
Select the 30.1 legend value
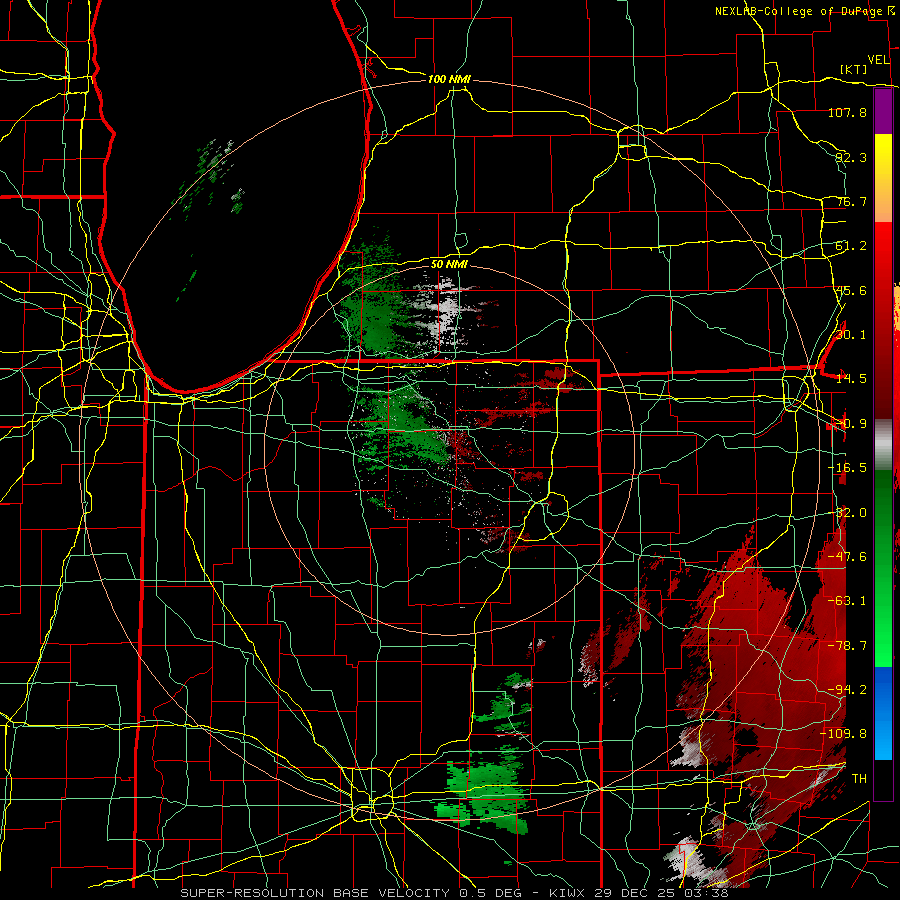tap(851, 335)
